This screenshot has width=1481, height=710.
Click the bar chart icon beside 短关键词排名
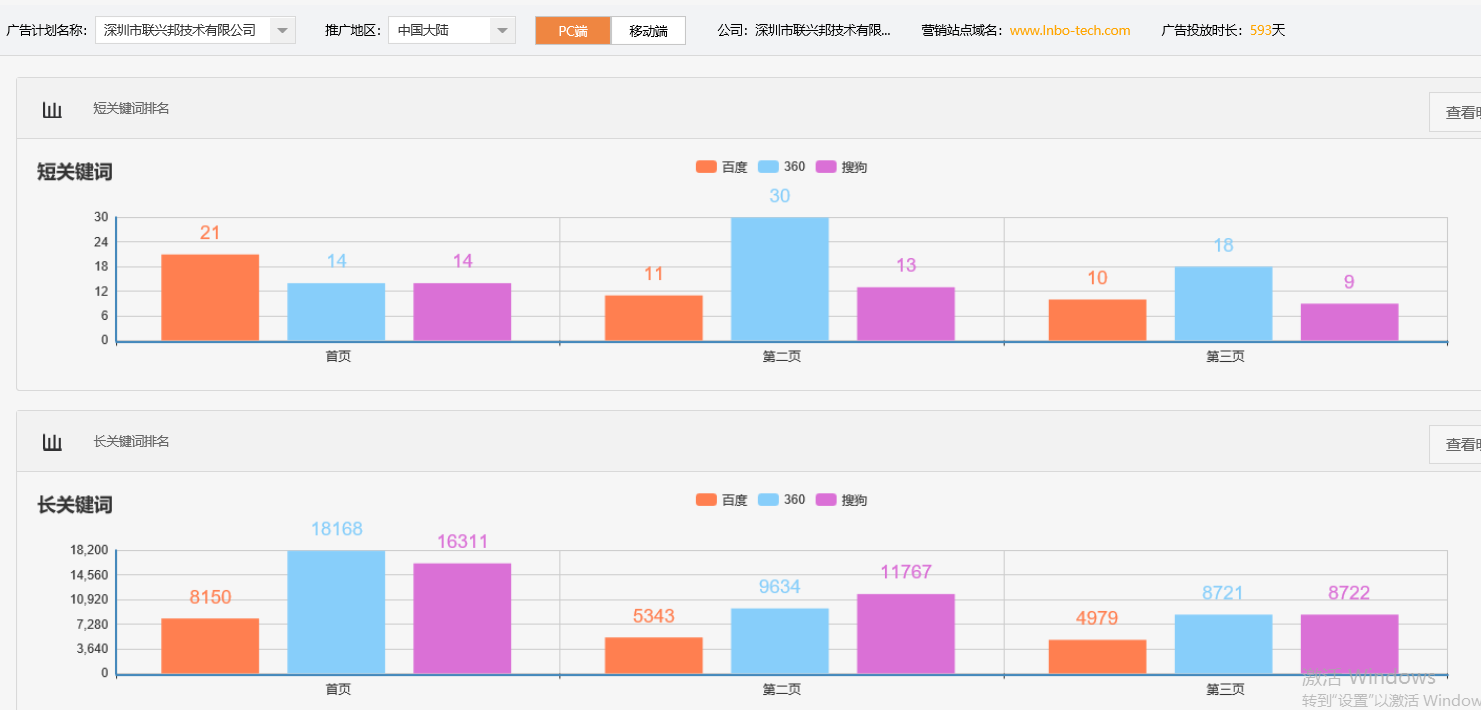point(52,109)
